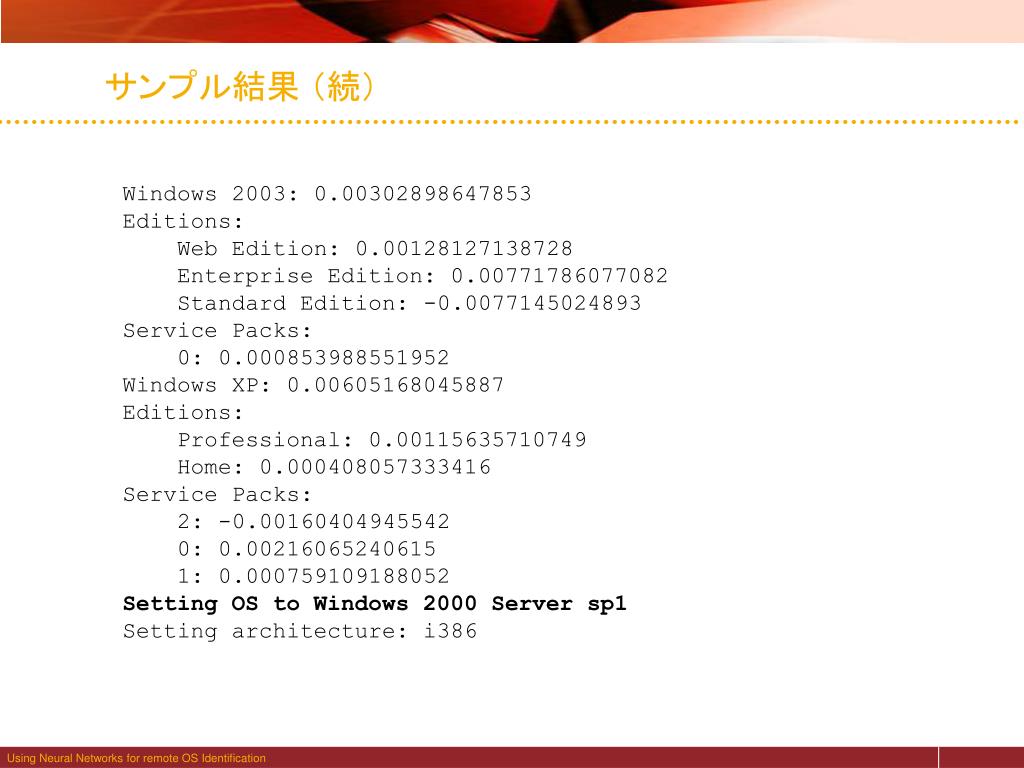Select 'Windows XP: 0.00605168045887' line
Image resolution: width=1024 pixels, height=768 pixels.
pos(313,385)
